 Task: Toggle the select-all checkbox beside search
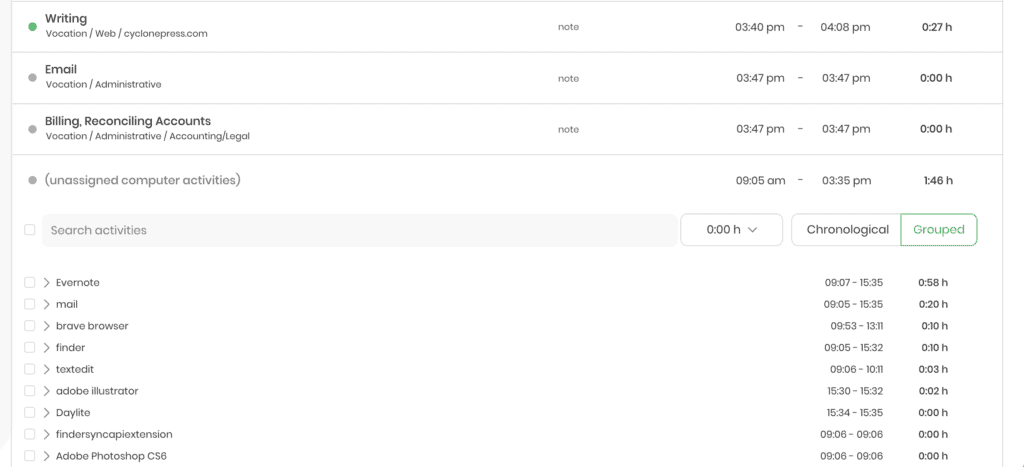29,229
